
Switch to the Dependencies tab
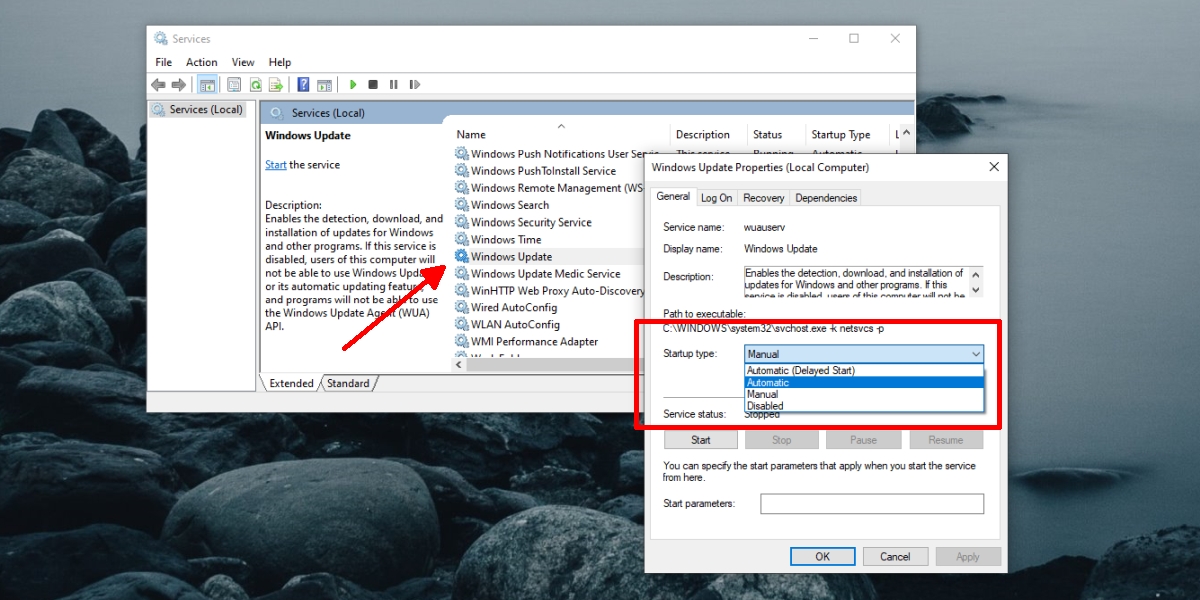[x=826, y=198]
